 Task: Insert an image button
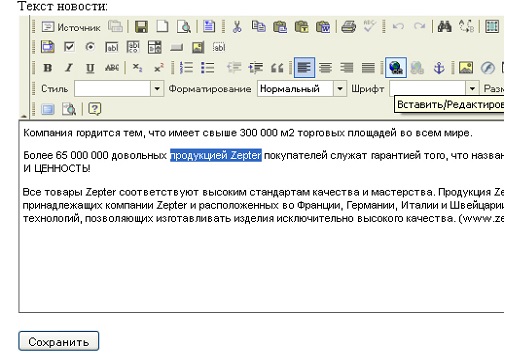point(198,47)
